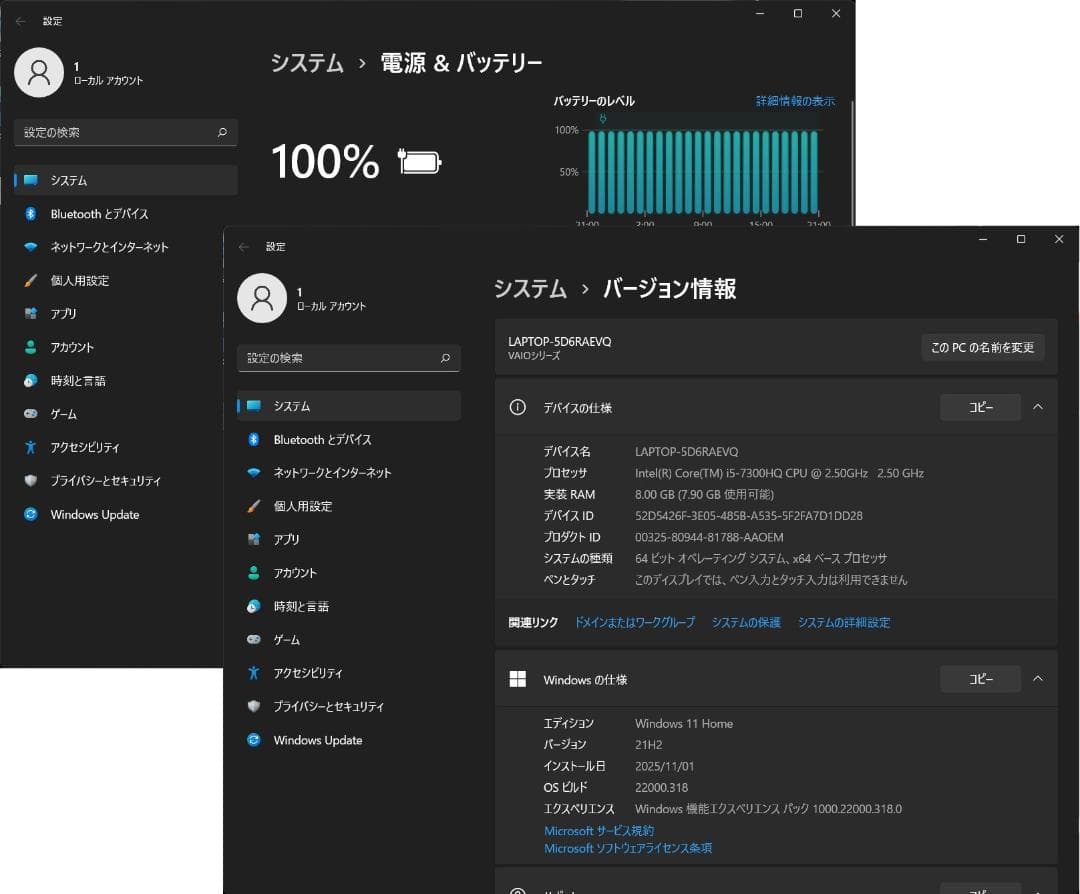Click the accounts icon in the battery window sidebar
This screenshot has width=1080, height=894.
click(30, 347)
